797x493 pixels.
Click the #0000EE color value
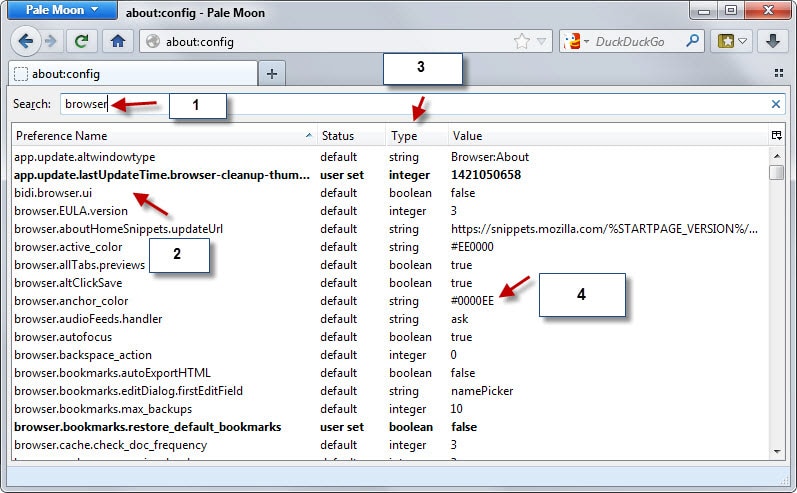pos(472,301)
